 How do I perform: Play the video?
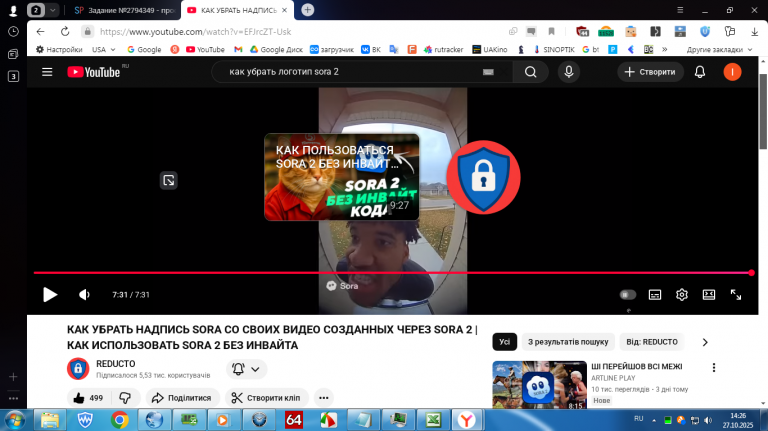click(x=50, y=294)
